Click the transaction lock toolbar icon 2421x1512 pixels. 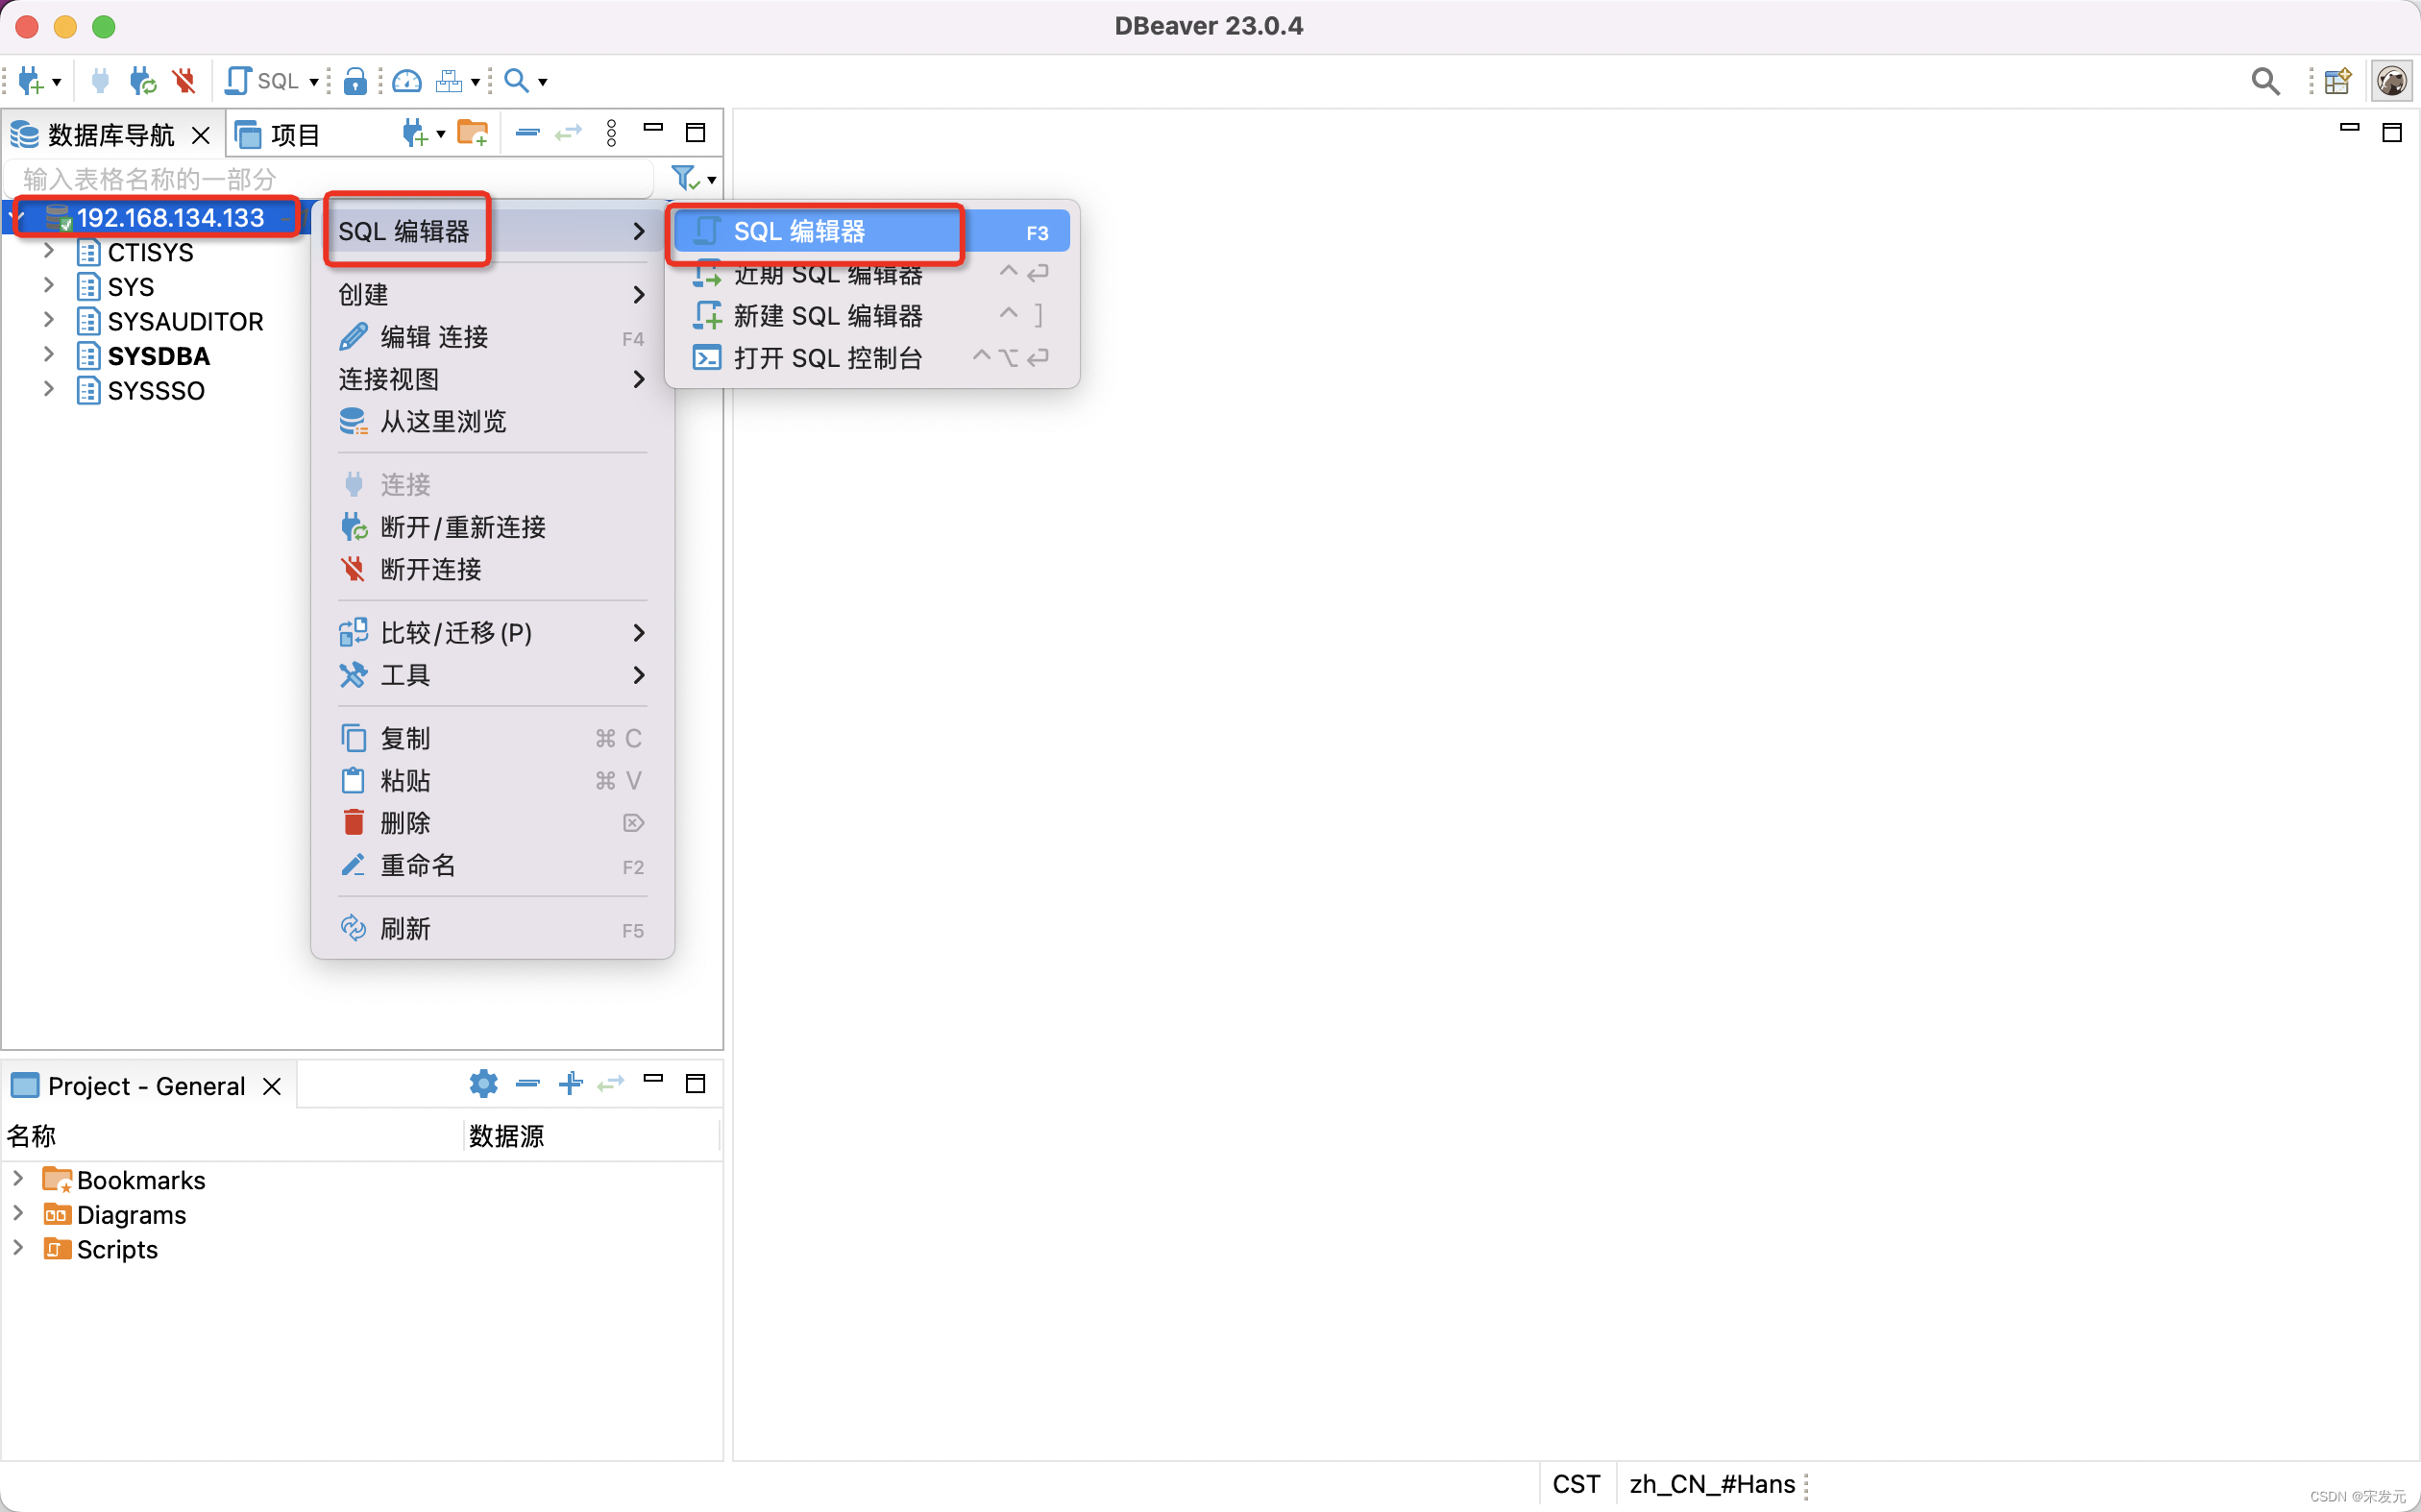[355, 80]
